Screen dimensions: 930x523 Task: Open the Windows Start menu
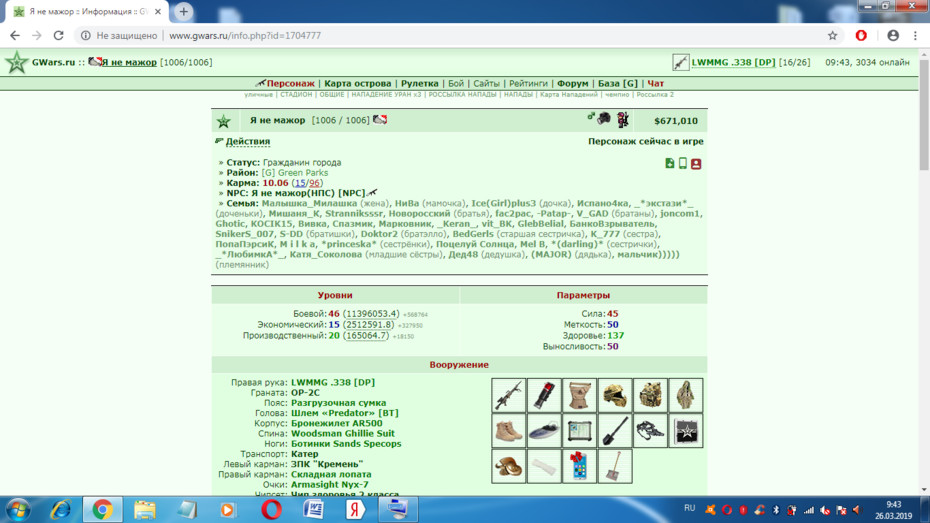(x=18, y=510)
